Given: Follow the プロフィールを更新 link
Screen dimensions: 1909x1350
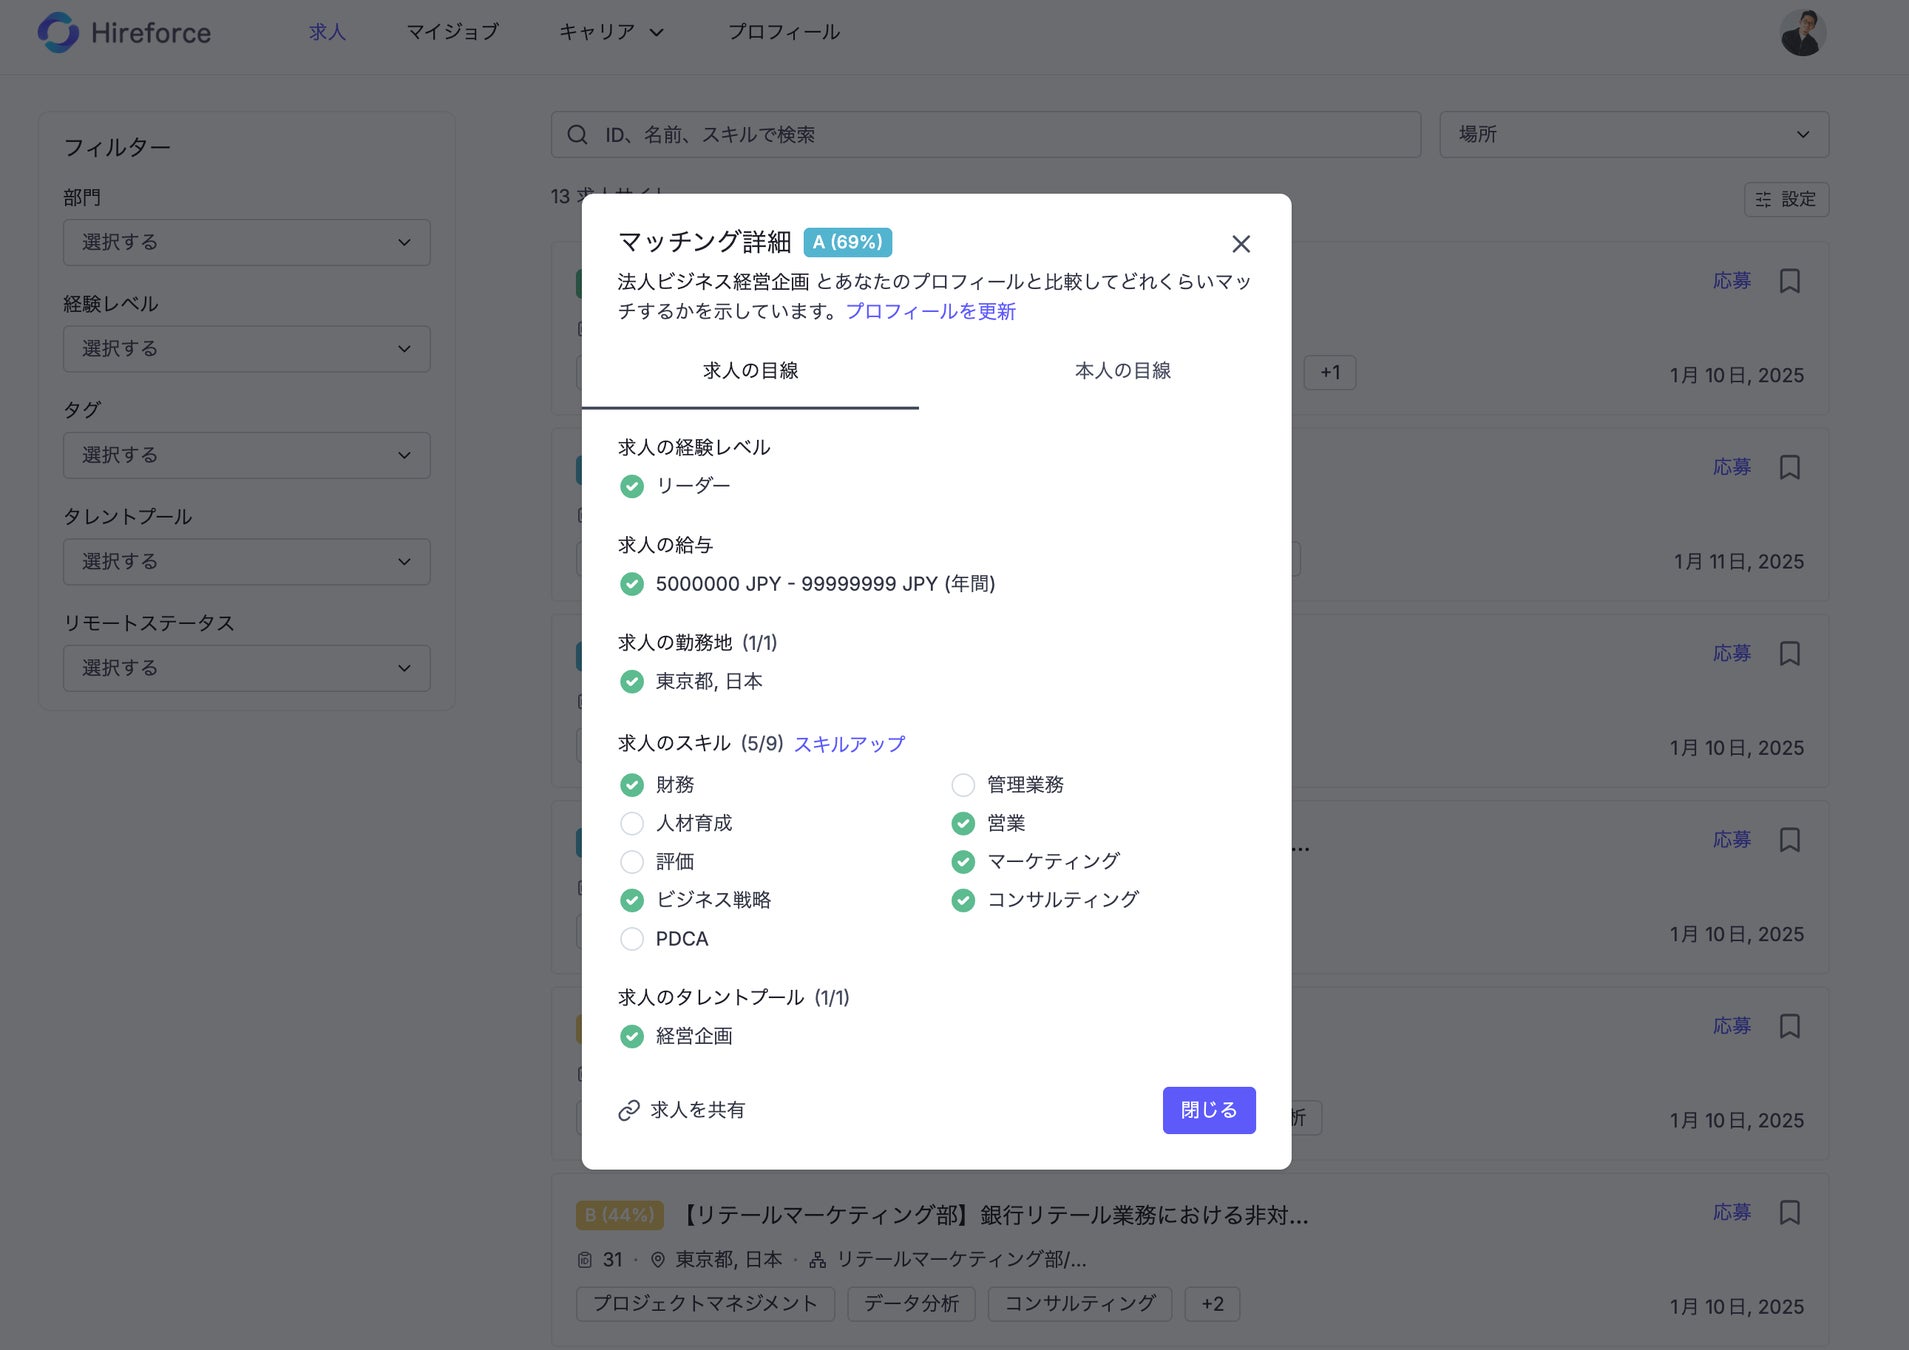Looking at the screenshot, I should pos(930,311).
